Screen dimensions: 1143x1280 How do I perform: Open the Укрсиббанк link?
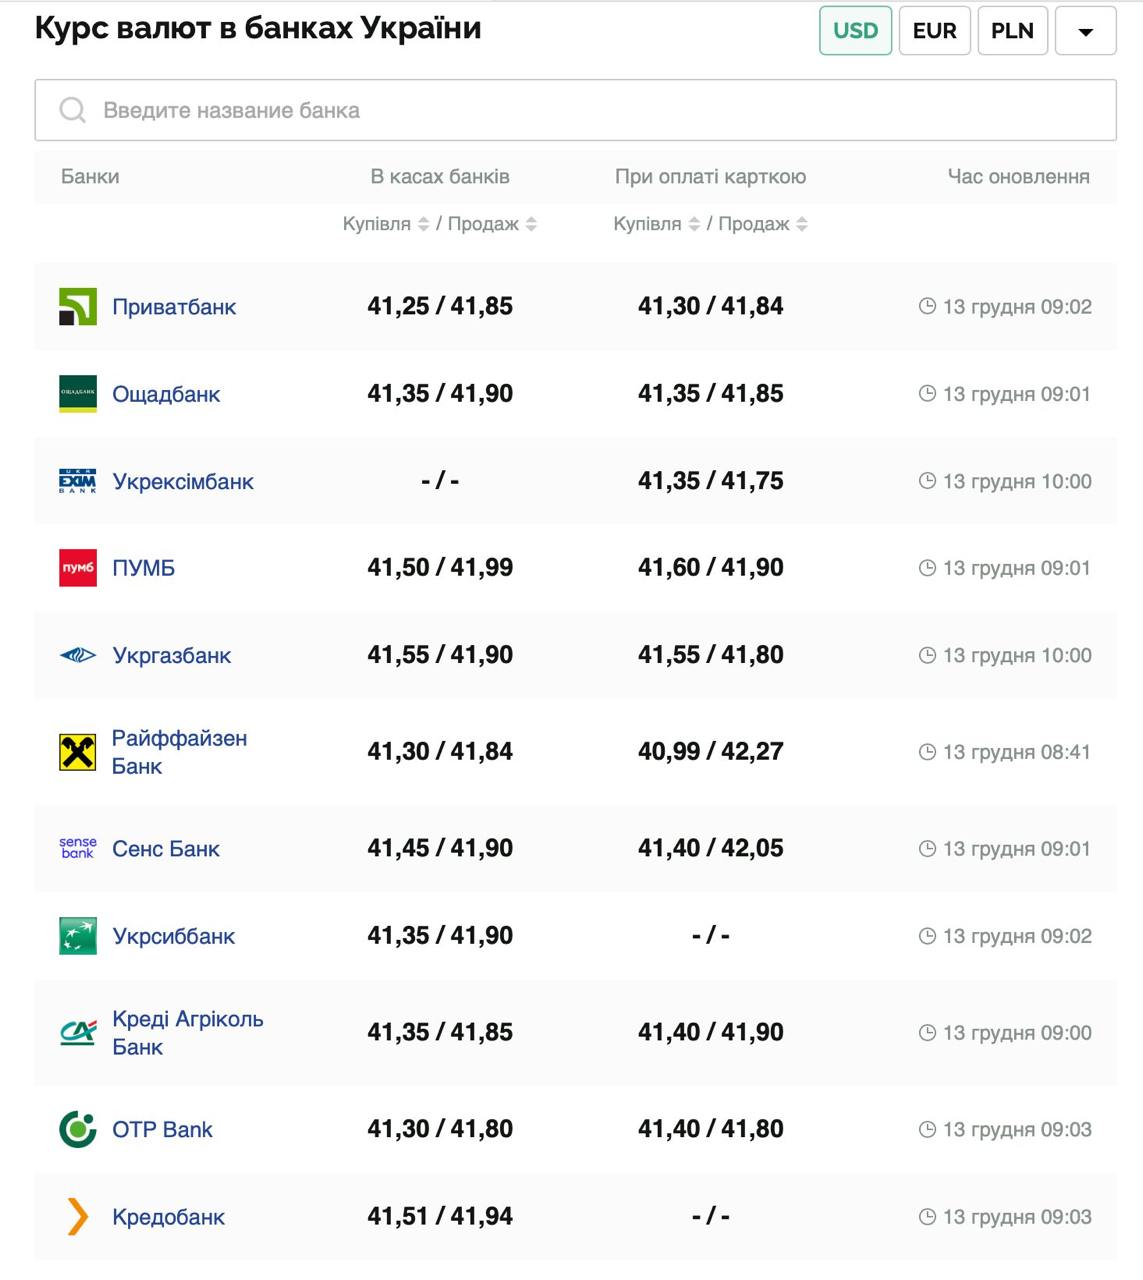click(173, 936)
